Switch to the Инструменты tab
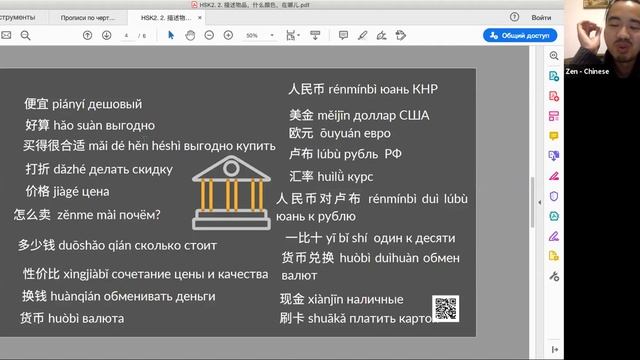Screen dimensions: 640x360 [x=18, y=18]
